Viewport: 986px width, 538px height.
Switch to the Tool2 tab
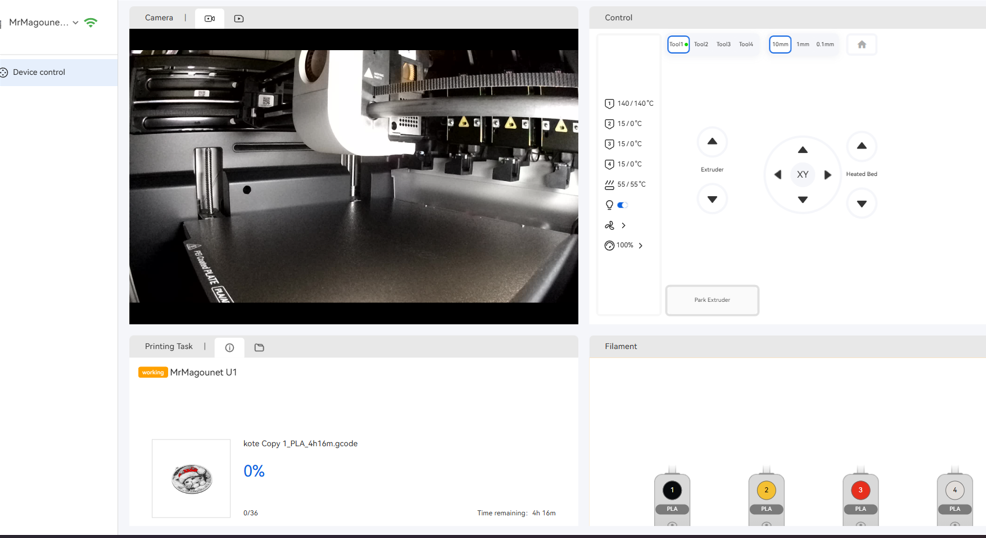[x=701, y=44]
